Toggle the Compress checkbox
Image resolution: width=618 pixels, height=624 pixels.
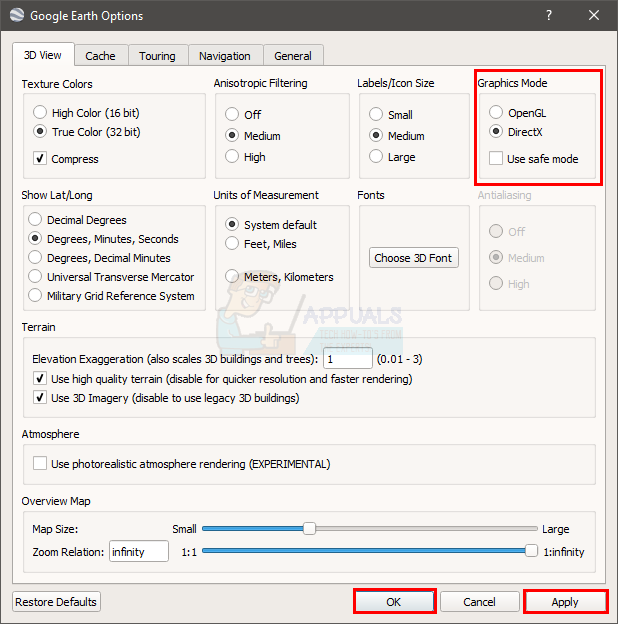[x=40, y=158]
